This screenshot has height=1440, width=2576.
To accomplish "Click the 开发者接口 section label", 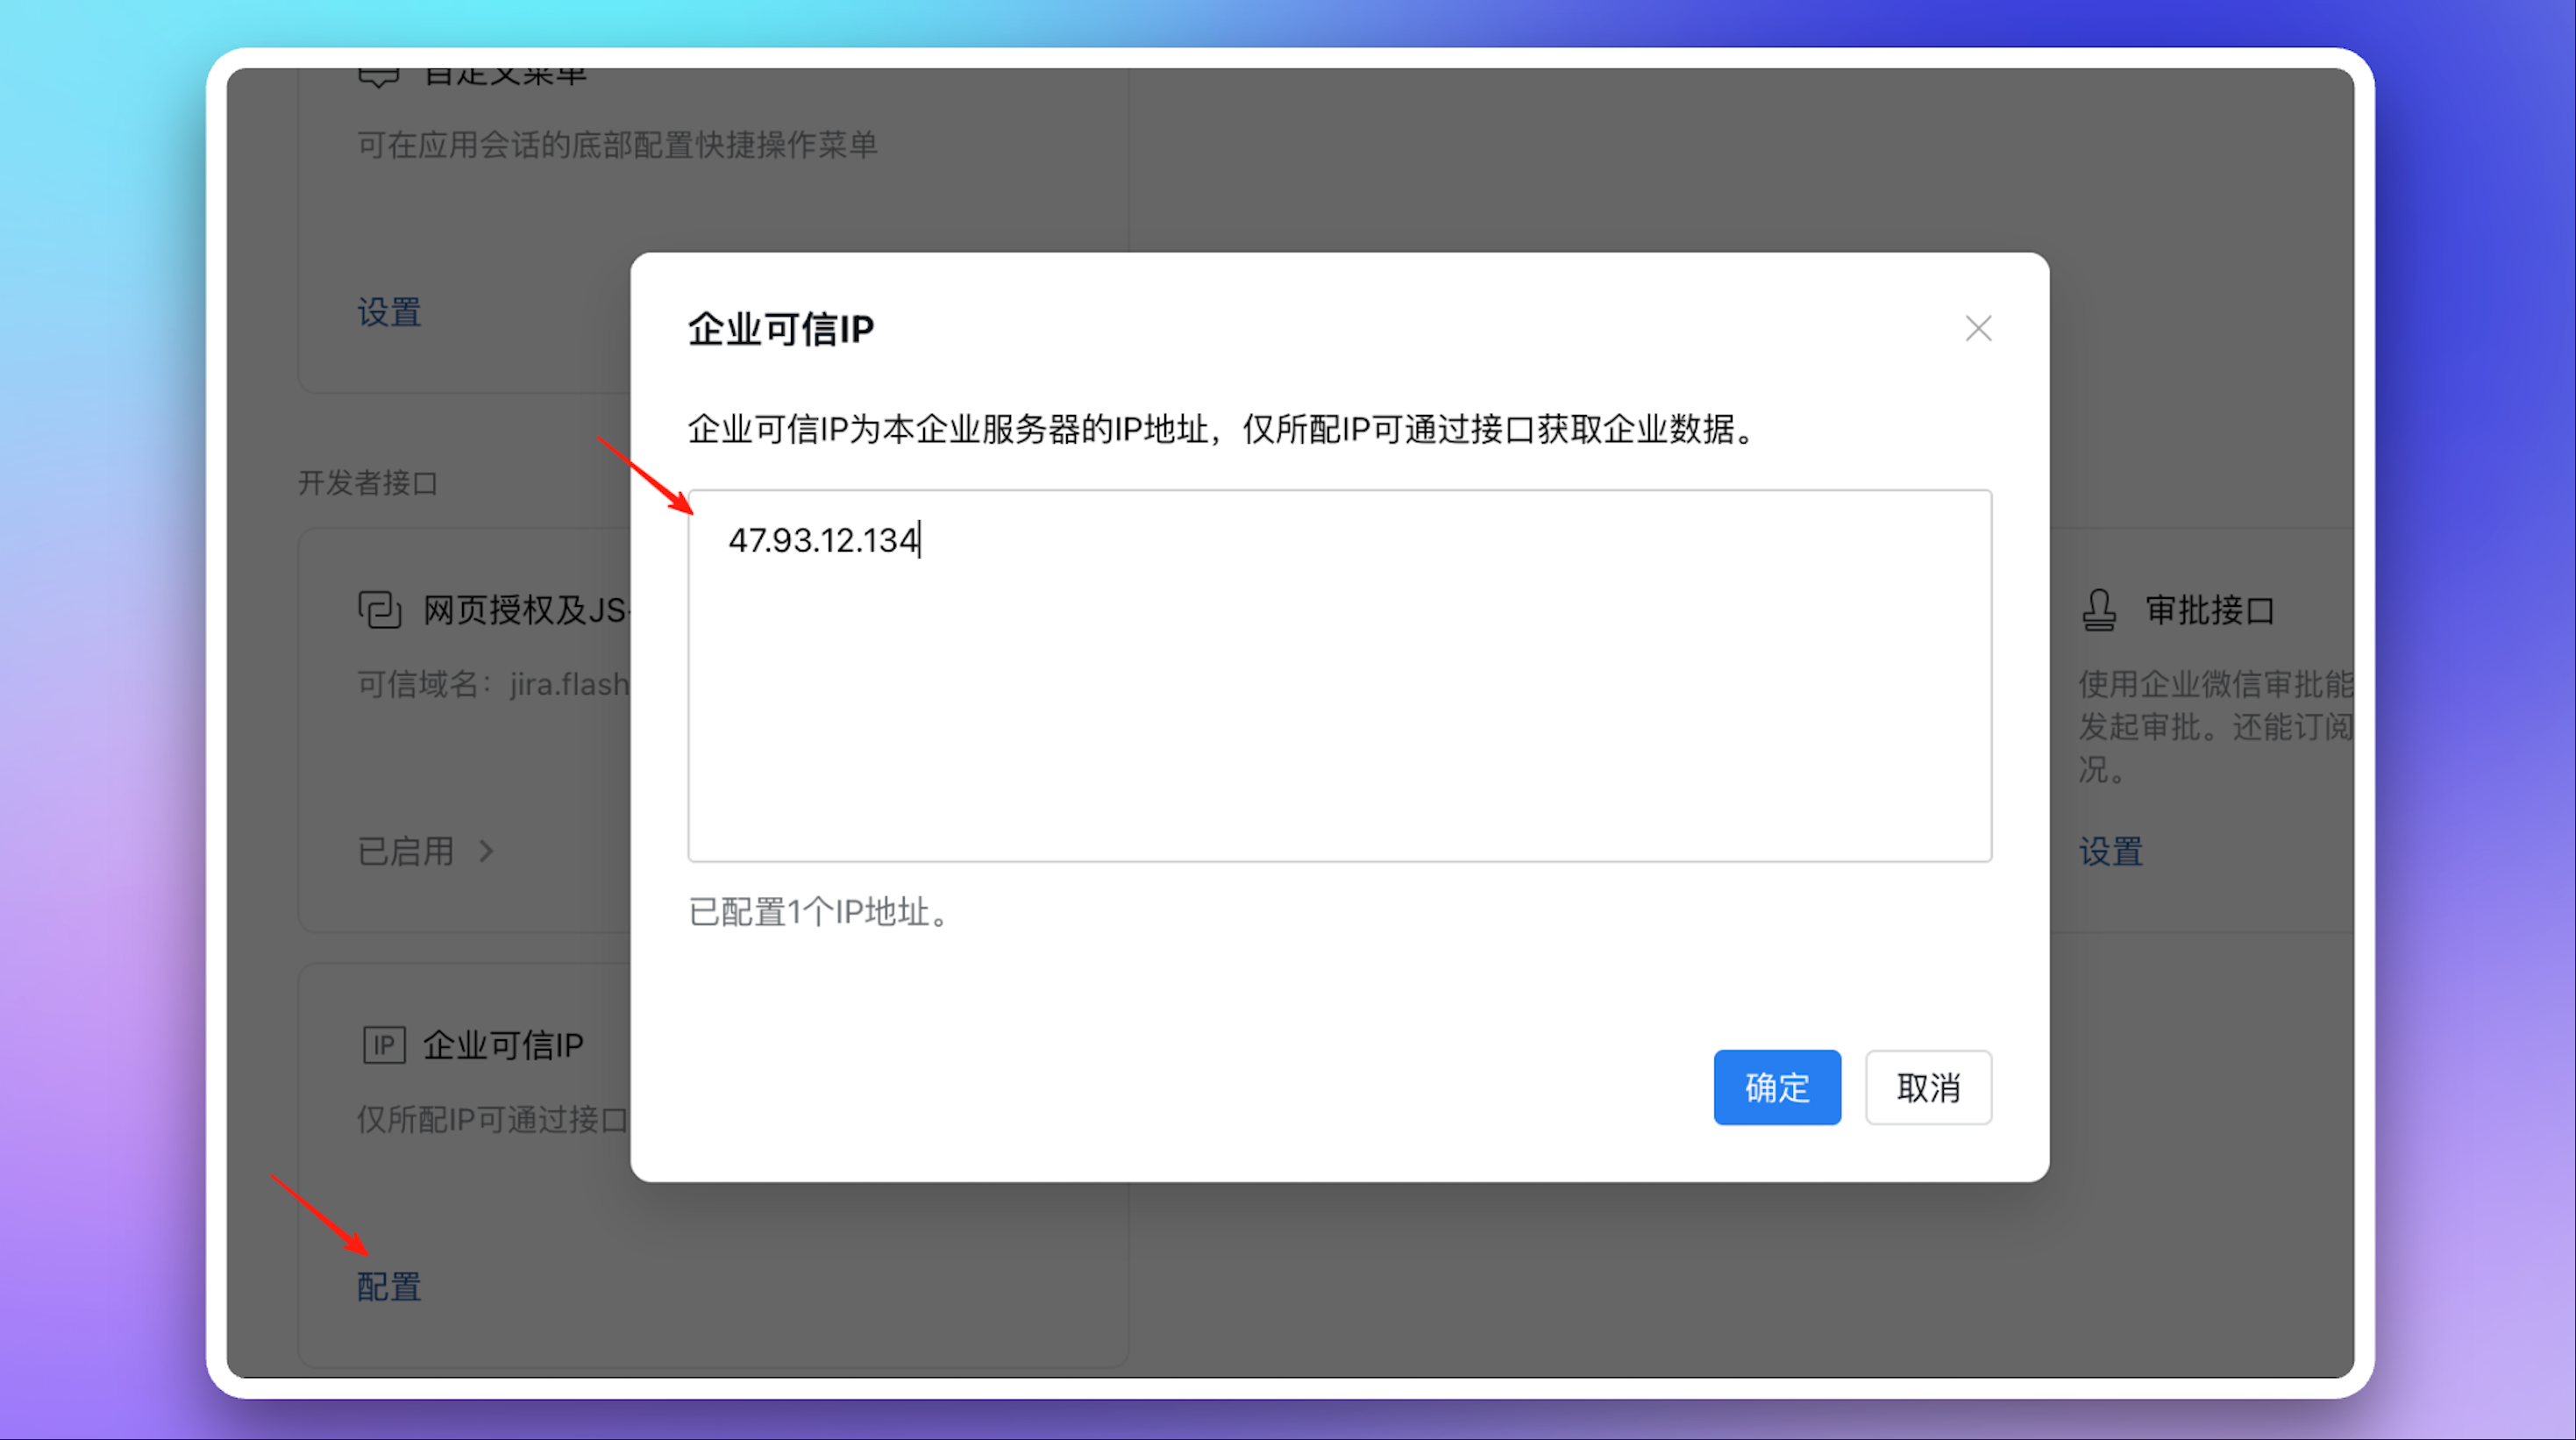I will [368, 483].
